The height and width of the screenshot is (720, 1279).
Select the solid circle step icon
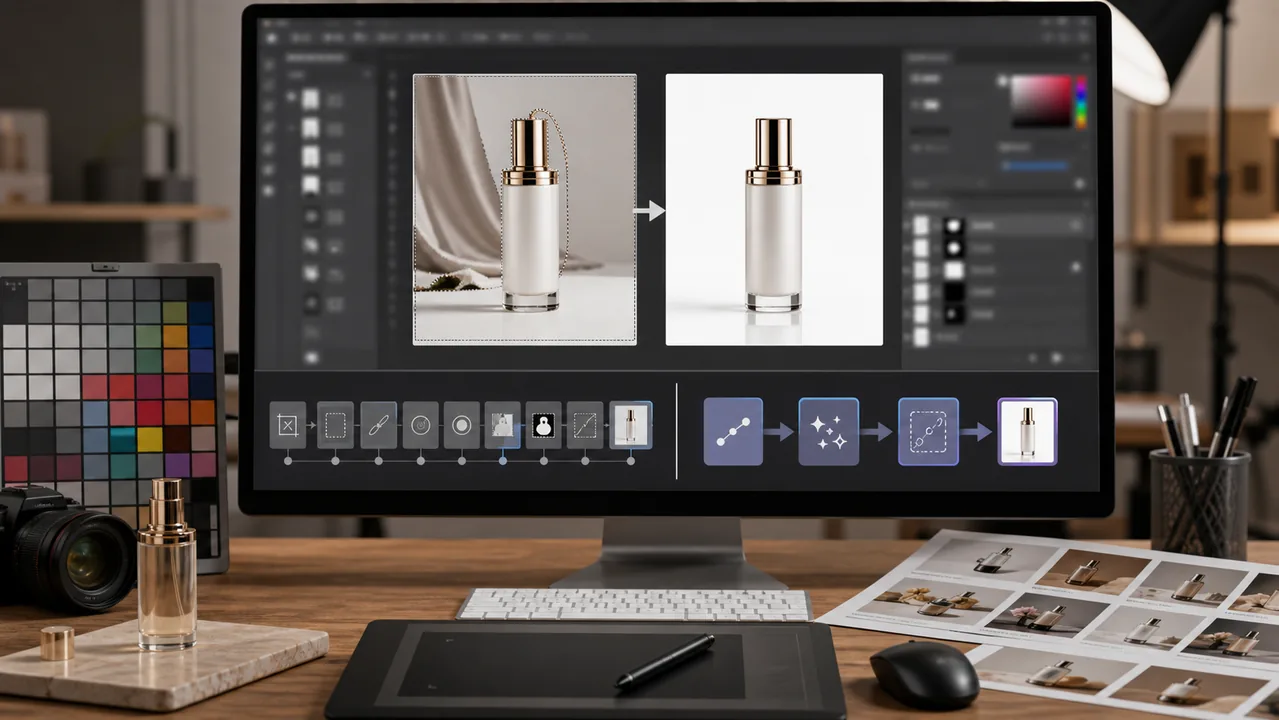pyautogui.click(x=461, y=425)
